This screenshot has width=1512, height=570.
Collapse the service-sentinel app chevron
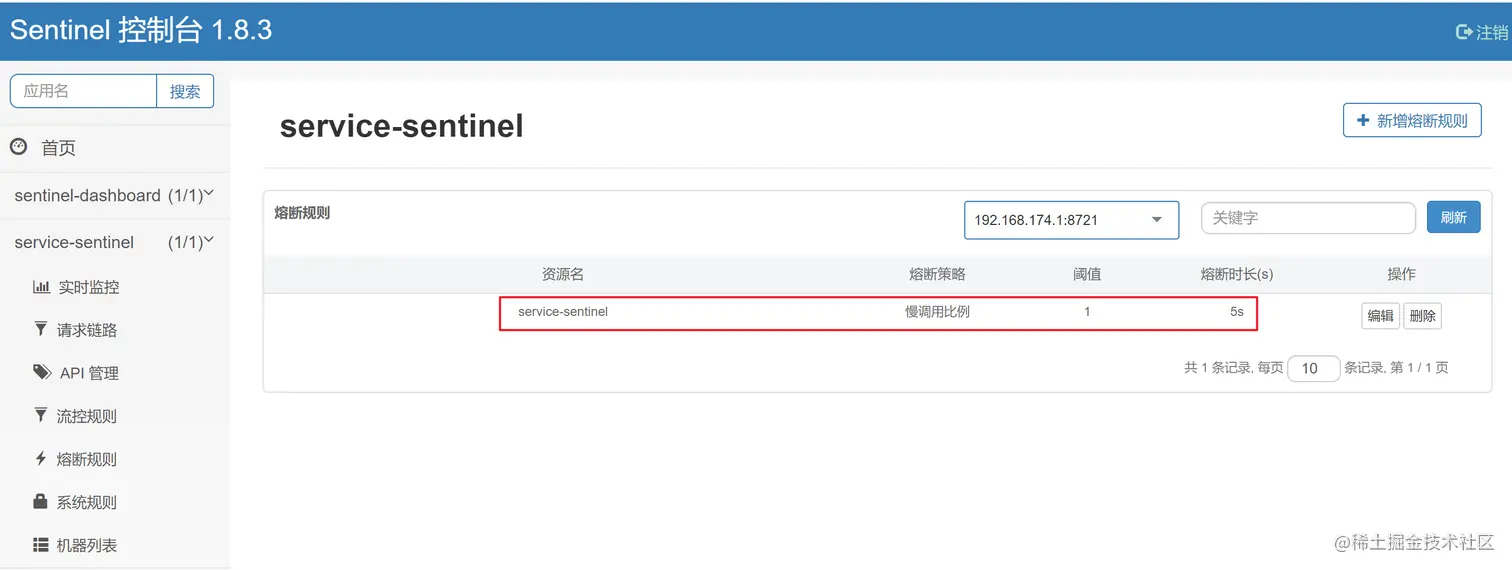click(209, 240)
